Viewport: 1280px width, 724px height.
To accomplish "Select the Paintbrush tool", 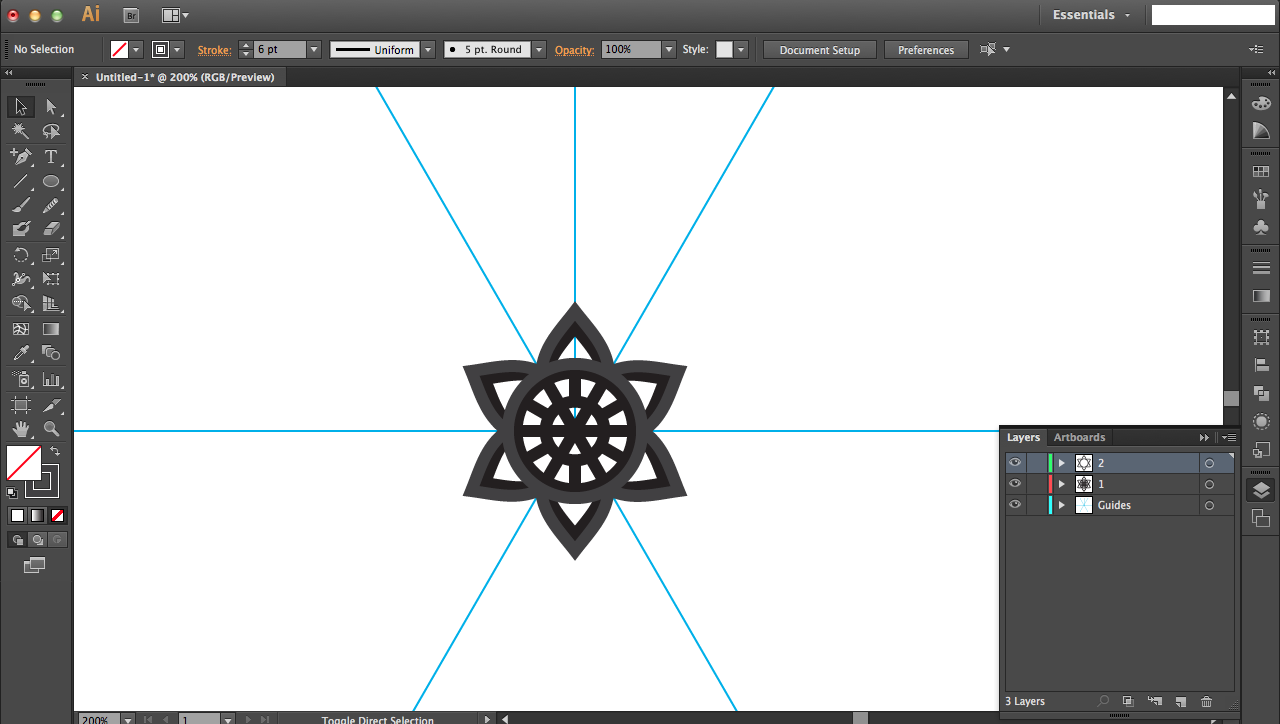I will 21,205.
